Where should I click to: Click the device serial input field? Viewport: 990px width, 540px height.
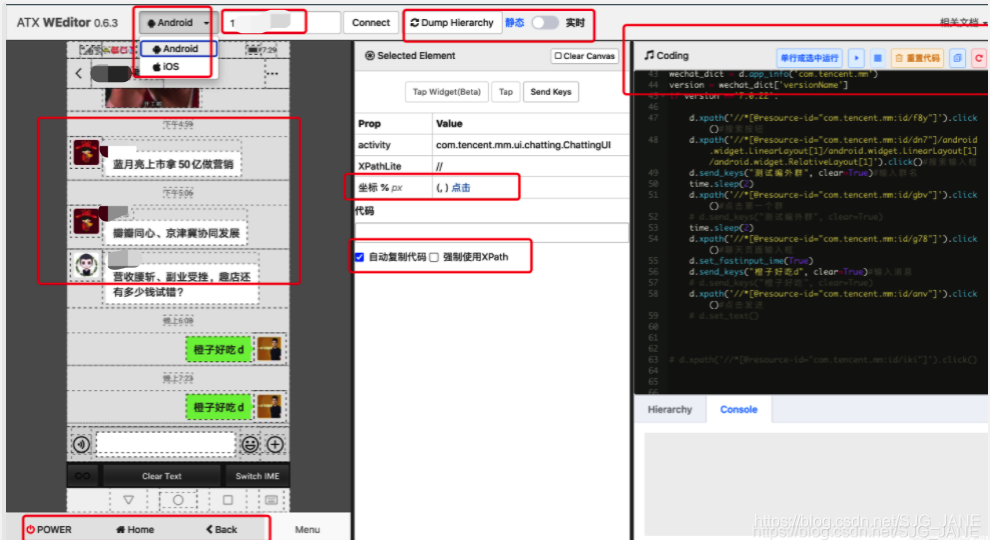[281, 23]
